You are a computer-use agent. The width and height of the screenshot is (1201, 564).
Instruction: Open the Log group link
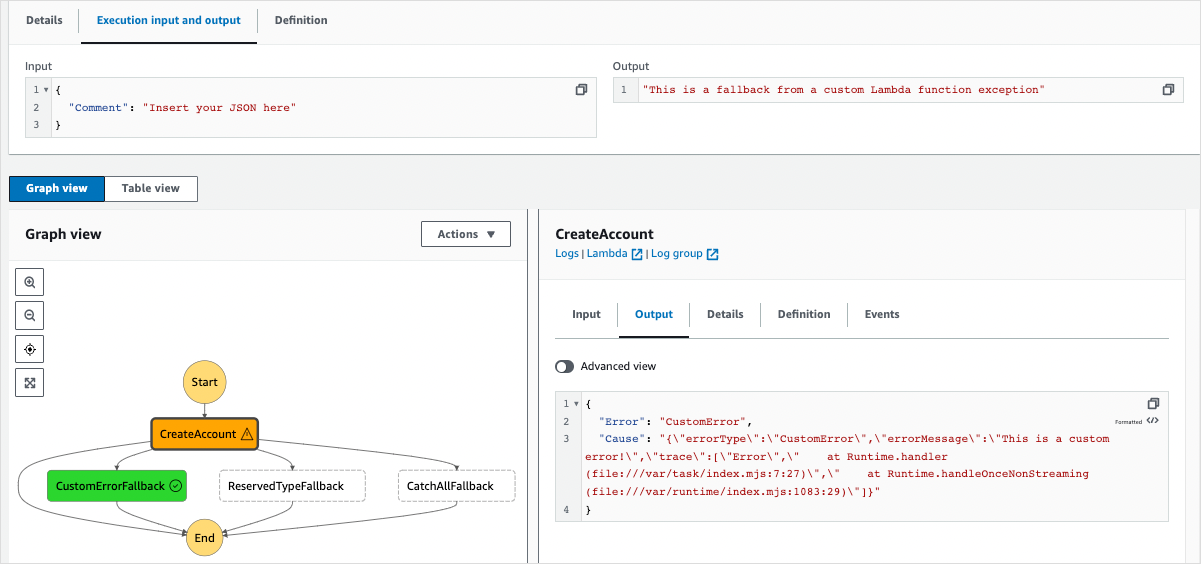tap(684, 254)
